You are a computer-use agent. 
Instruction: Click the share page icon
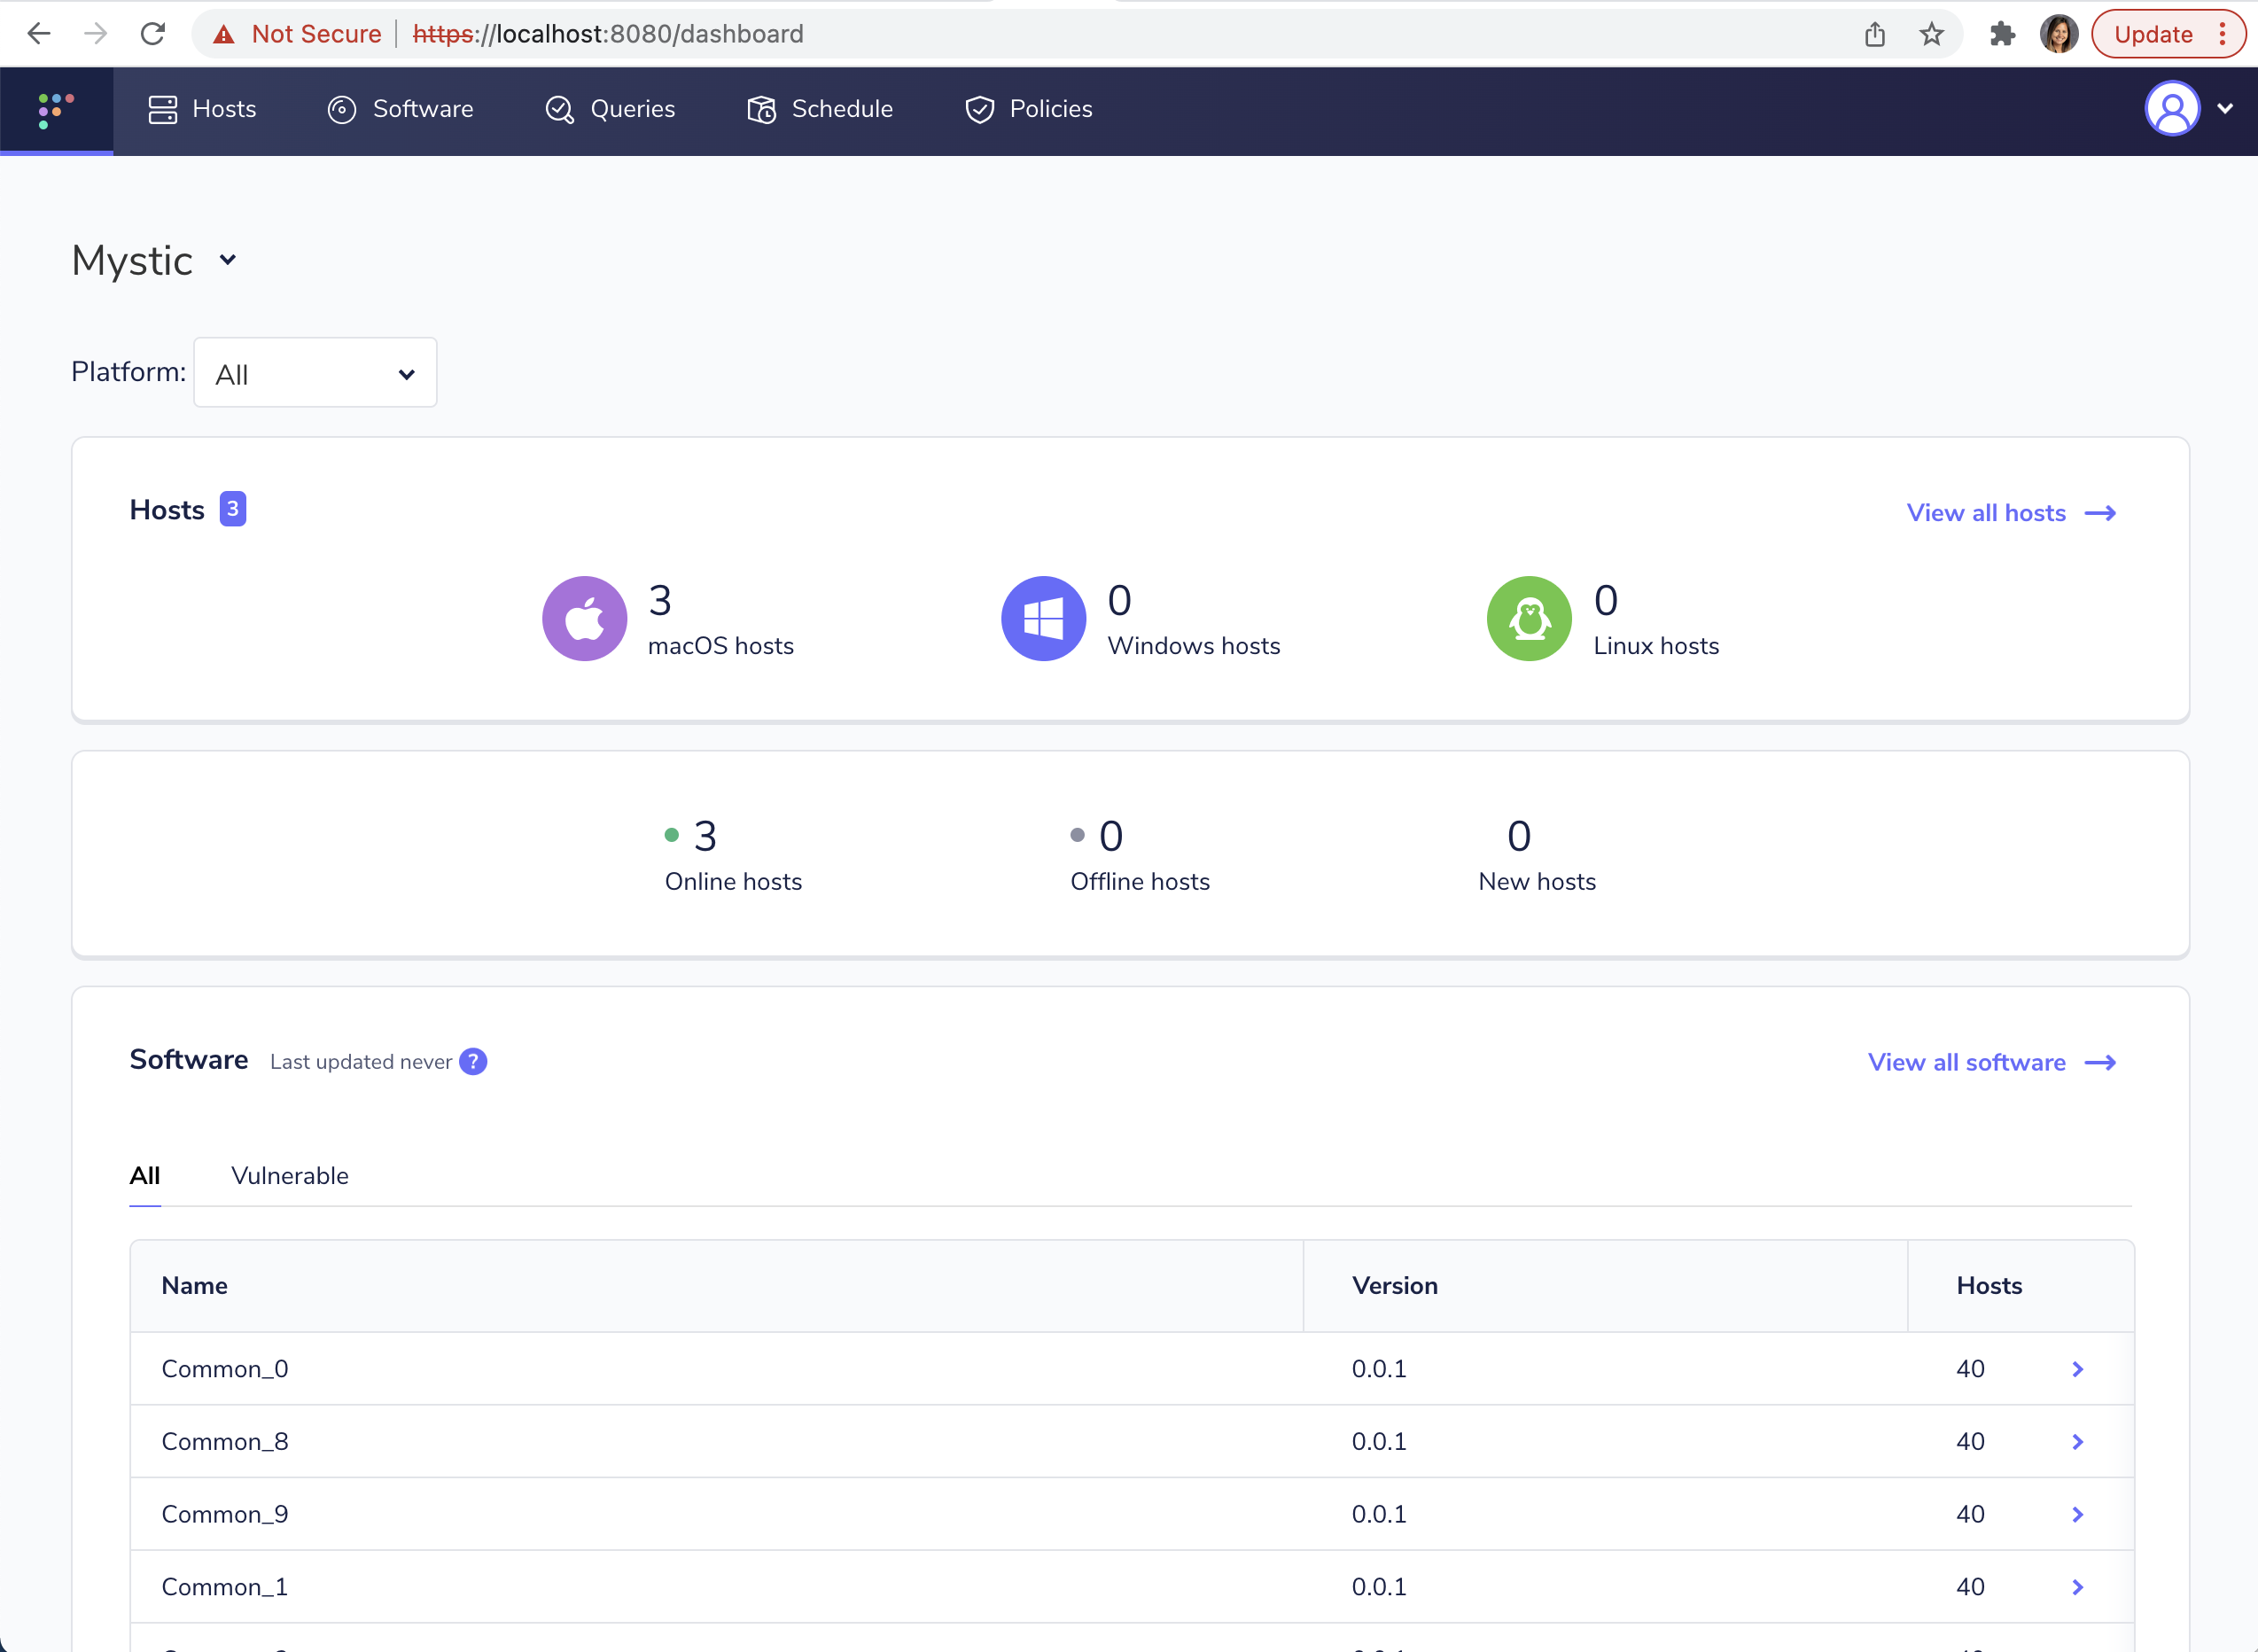1875,34
